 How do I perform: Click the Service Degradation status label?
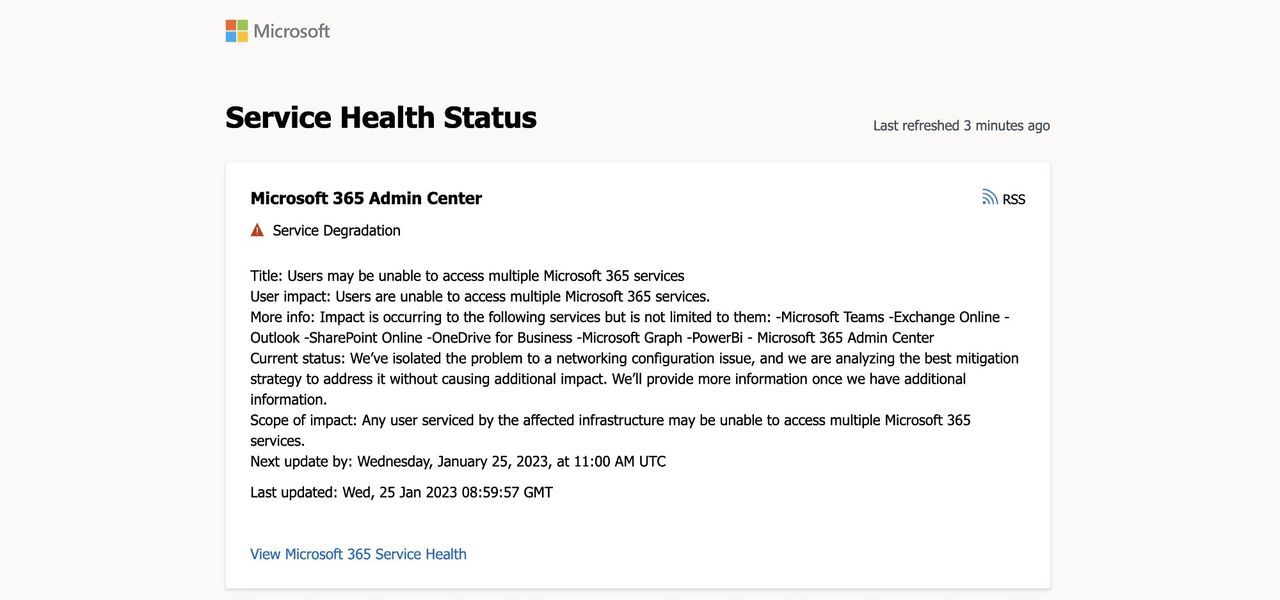pos(336,230)
